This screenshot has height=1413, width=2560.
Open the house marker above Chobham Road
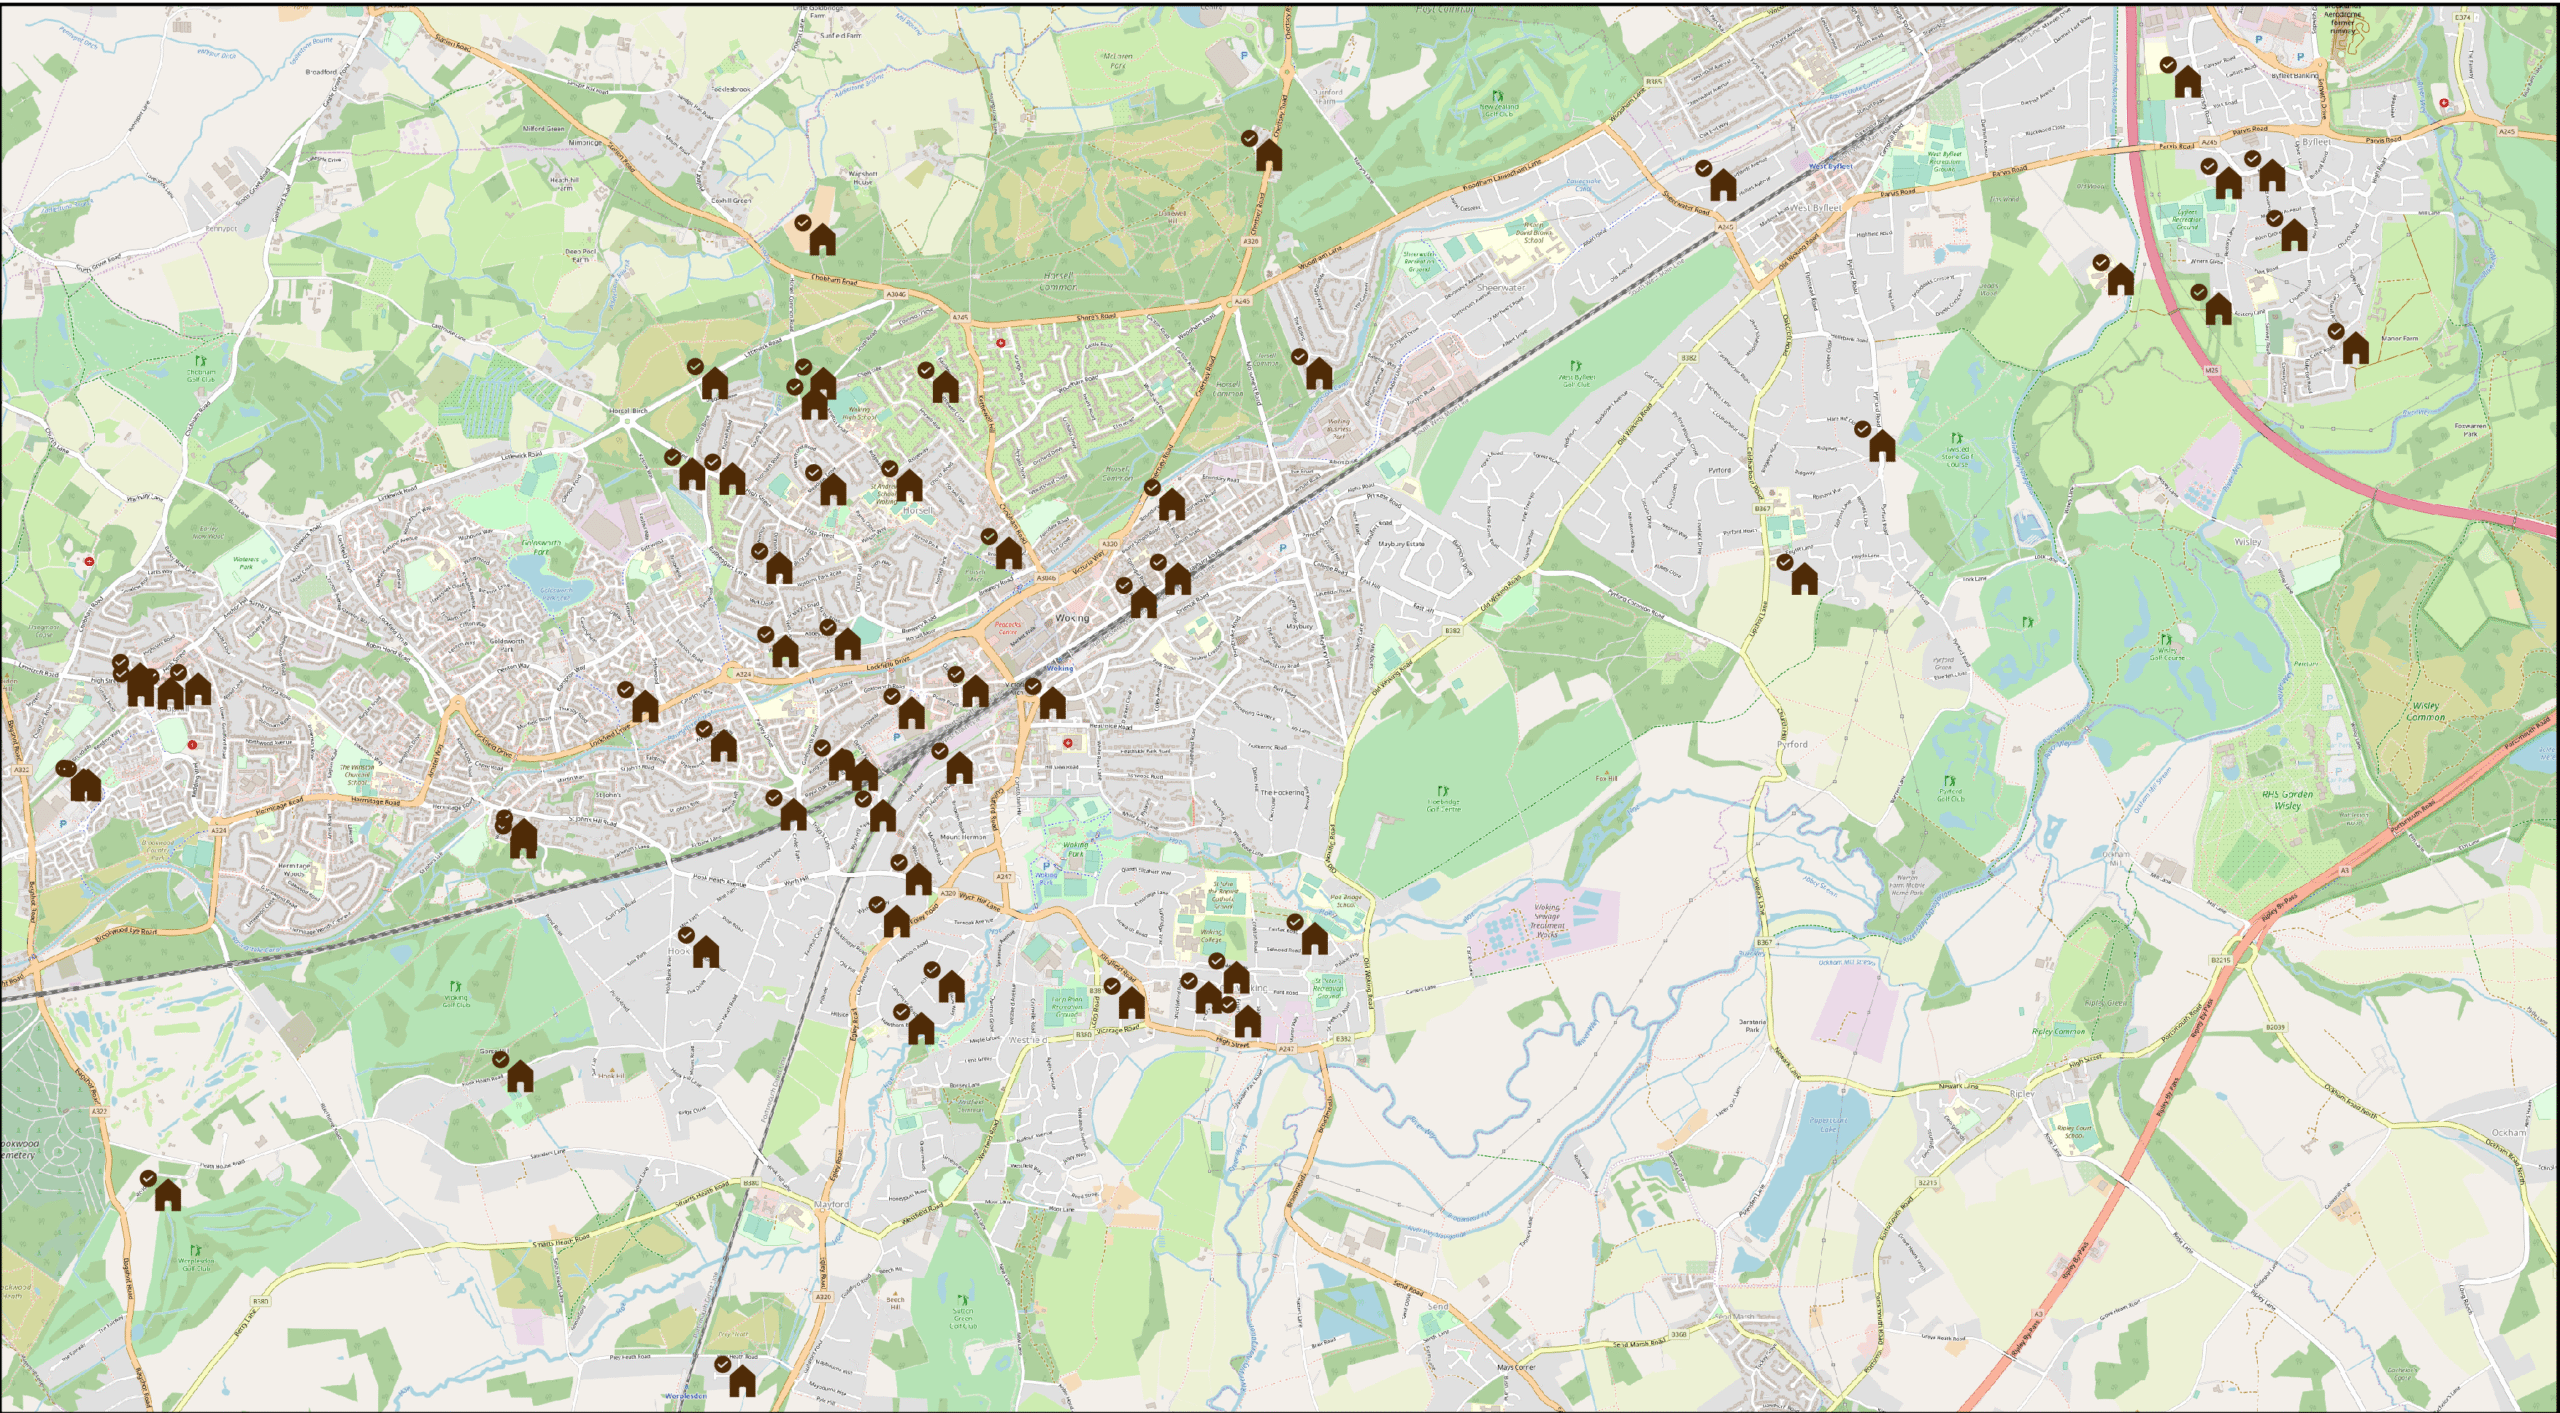click(x=822, y=240)
